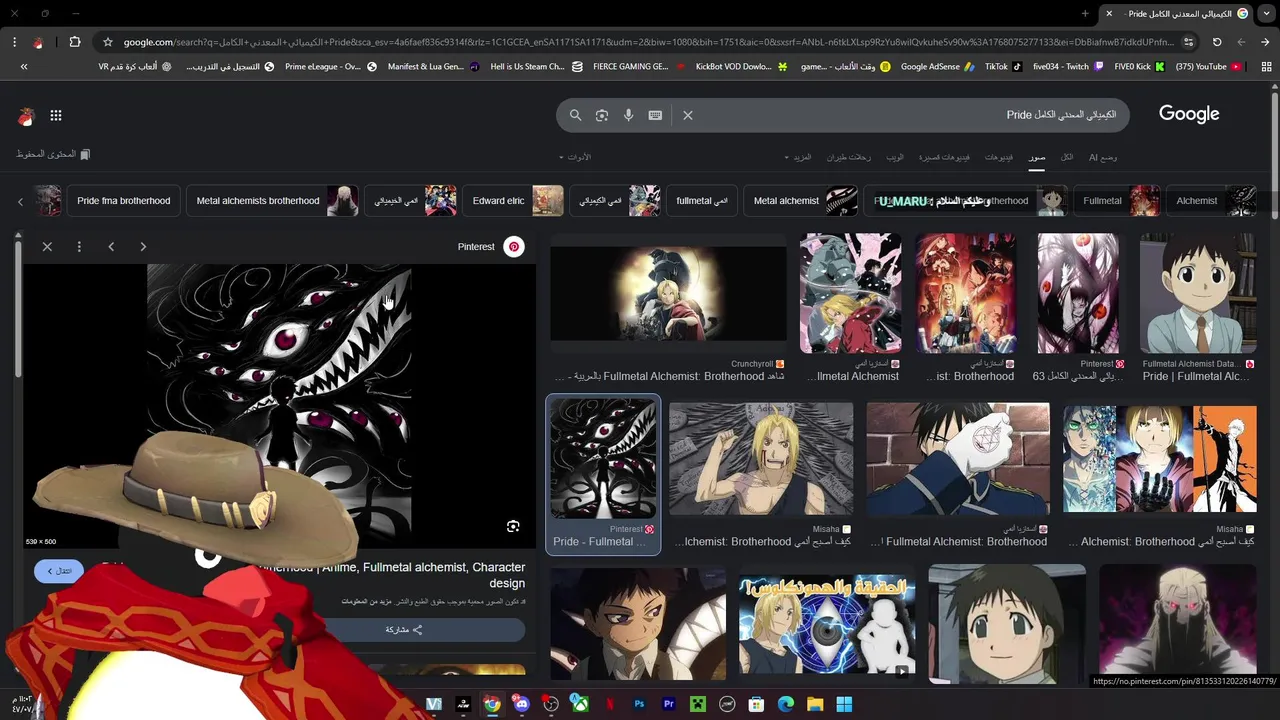This screenshot has width=1280, height=720.
Task: Open Microsoft Edge from the taskbar
Action: click(x=786, y=704)
